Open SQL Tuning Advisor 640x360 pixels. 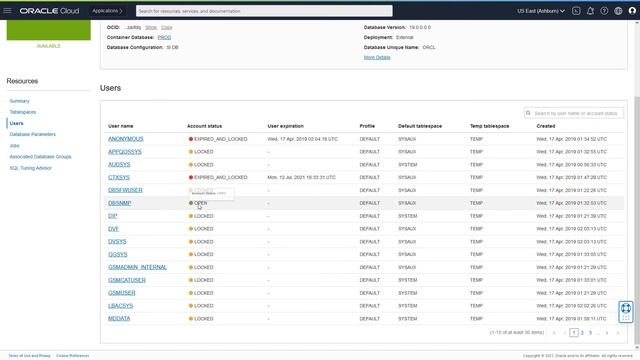(x=31, y=168)
